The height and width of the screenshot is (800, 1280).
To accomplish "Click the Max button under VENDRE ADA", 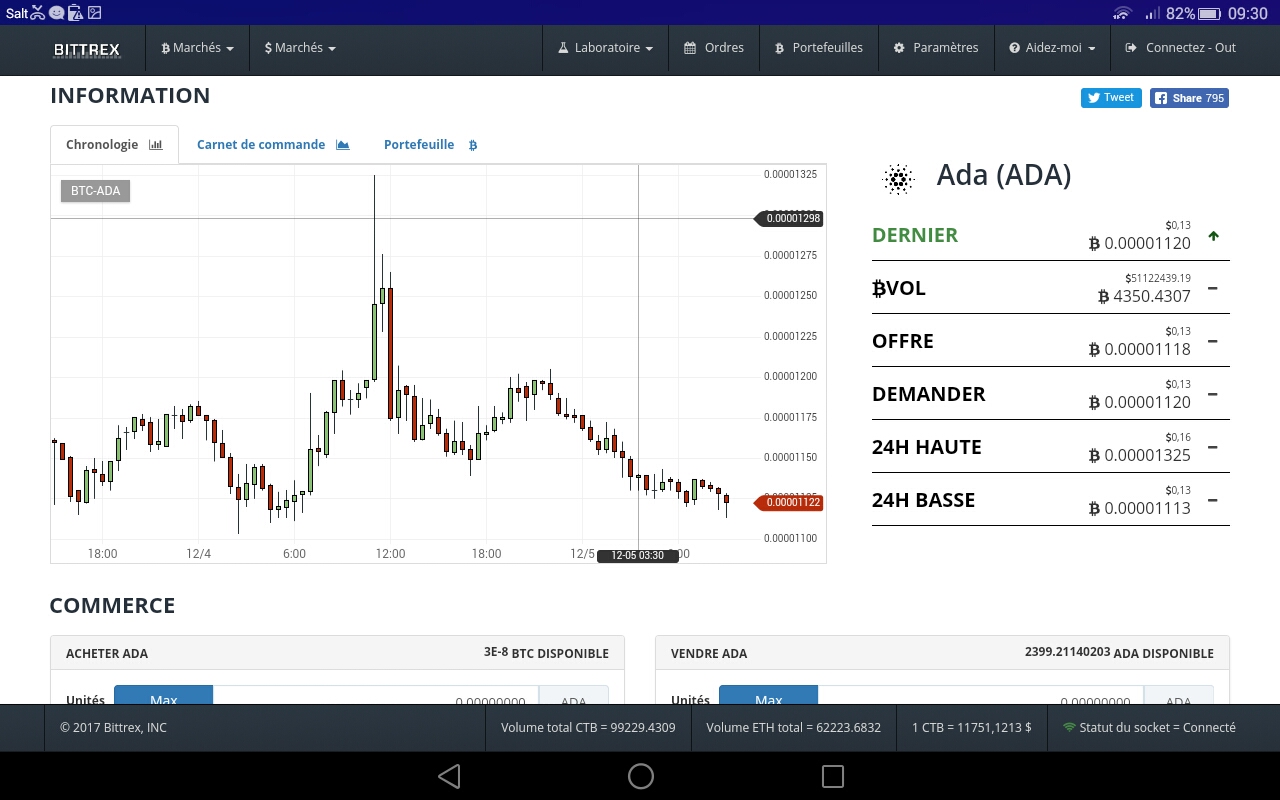I will pyautogui.click(x=768, y=695).
